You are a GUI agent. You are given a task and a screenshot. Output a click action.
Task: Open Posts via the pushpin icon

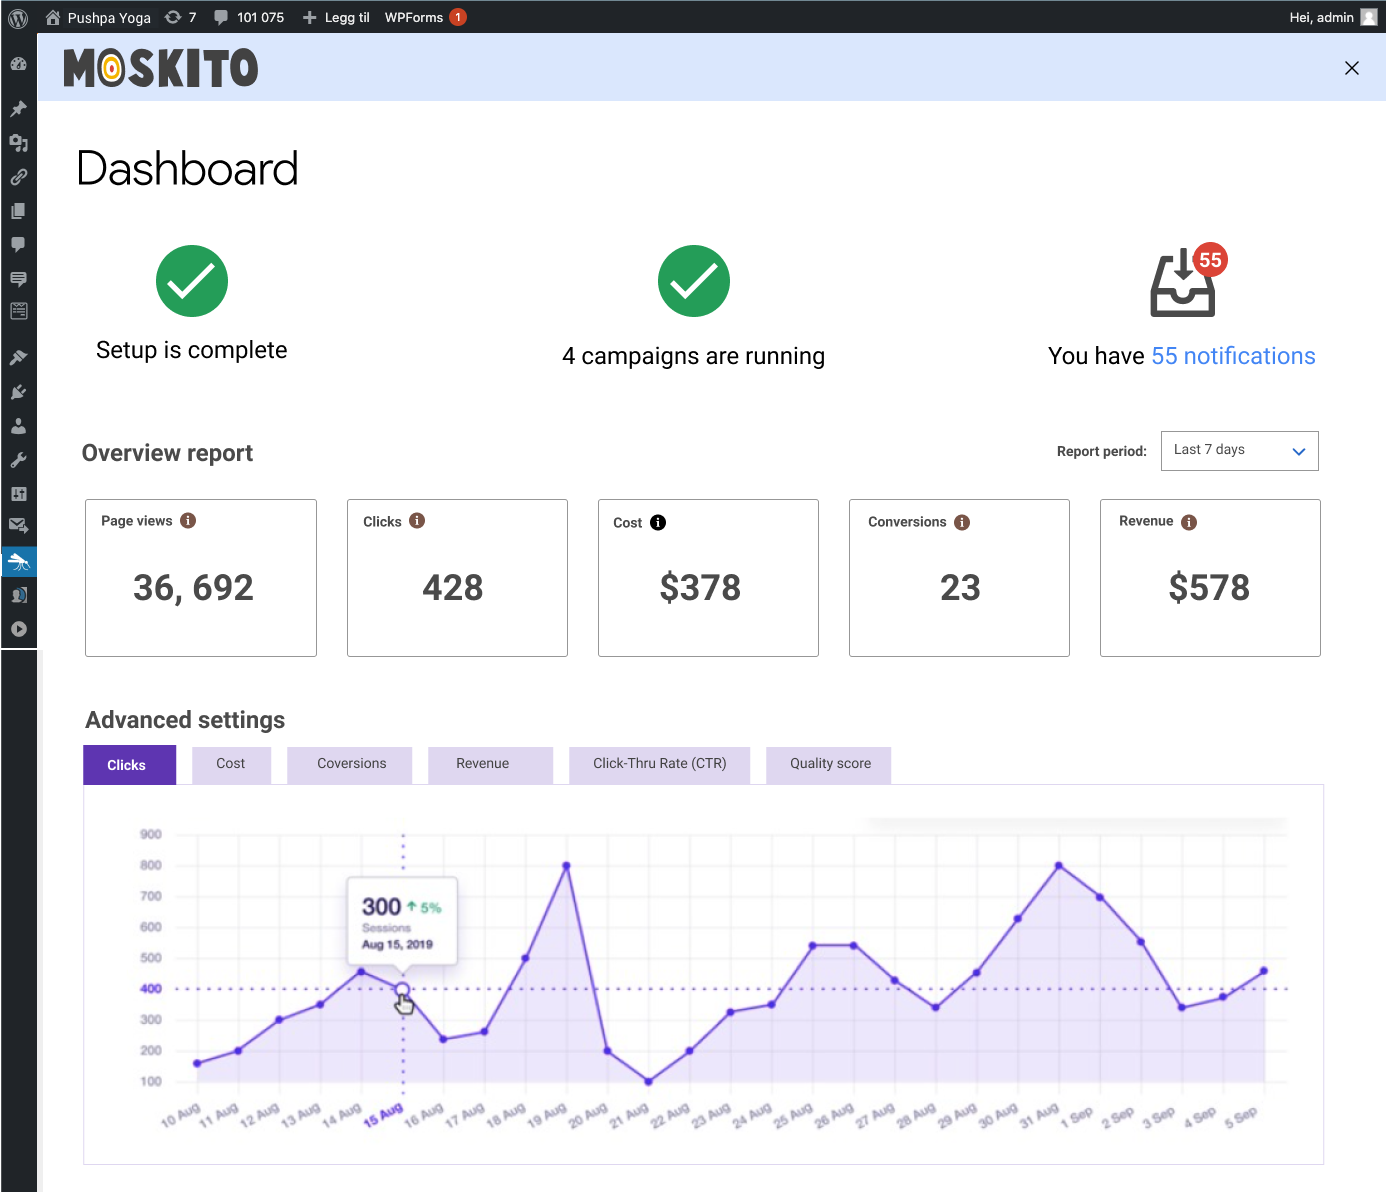tap(18, 108)
